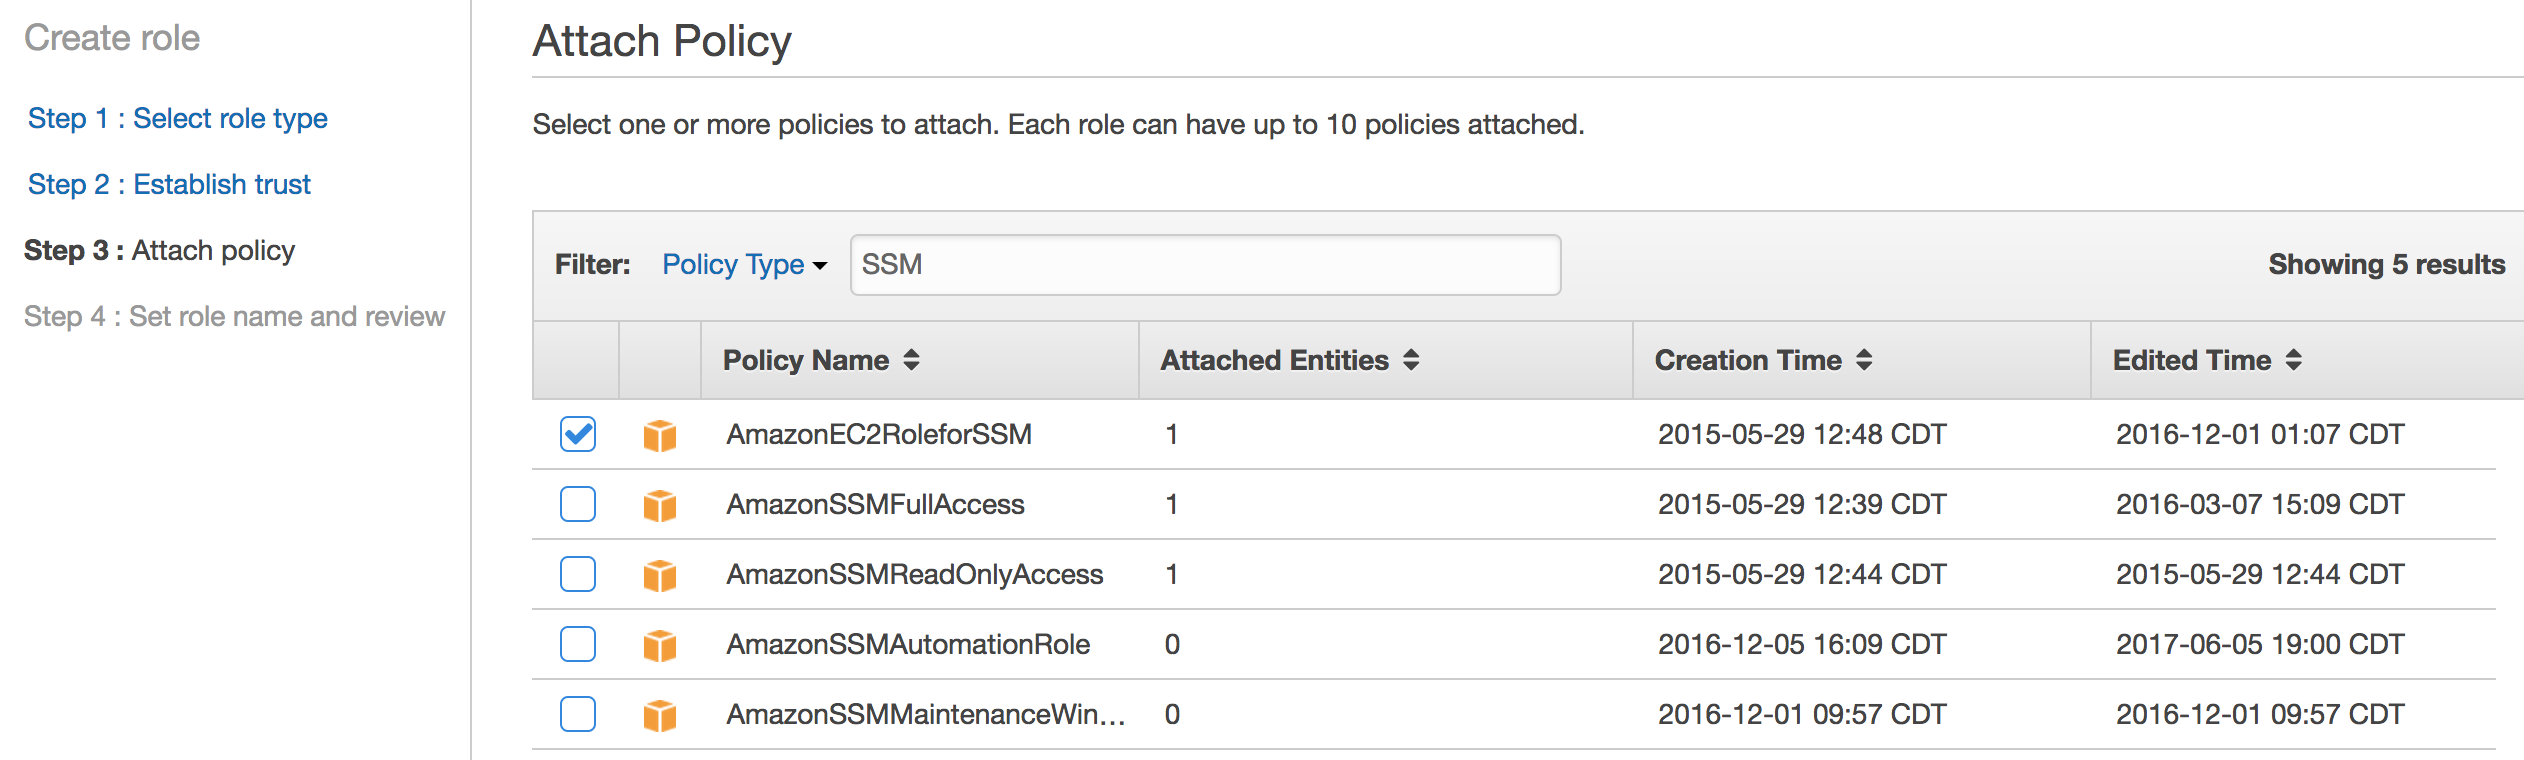This screenshot has width=2524, height=760.
Task: Click the AmazonSSMReadOnlyAccess policy box icon
Action: click(660, 575)
